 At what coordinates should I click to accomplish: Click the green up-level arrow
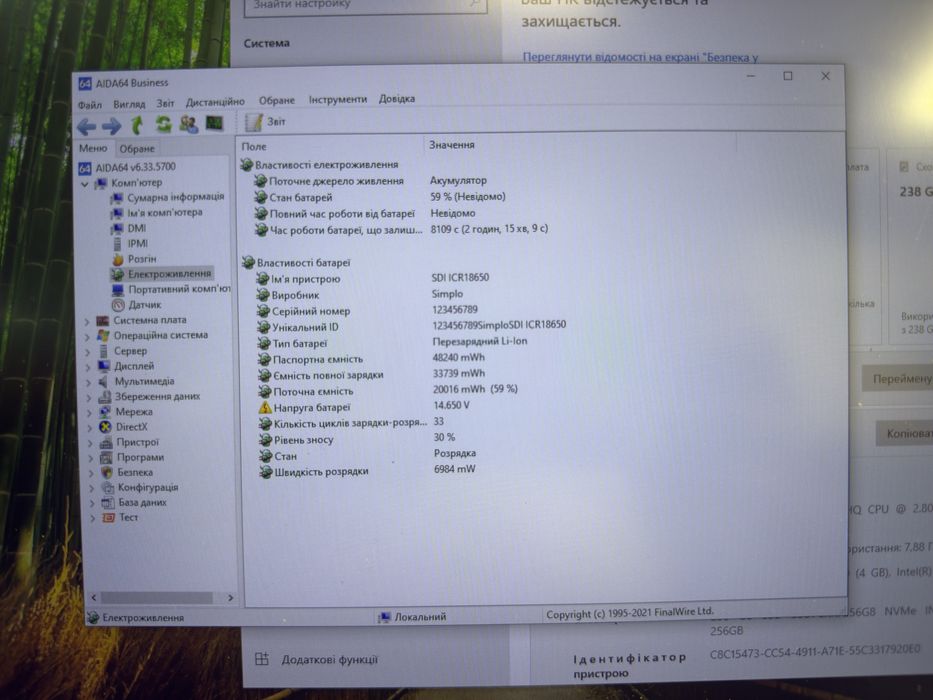pos(137,124)
